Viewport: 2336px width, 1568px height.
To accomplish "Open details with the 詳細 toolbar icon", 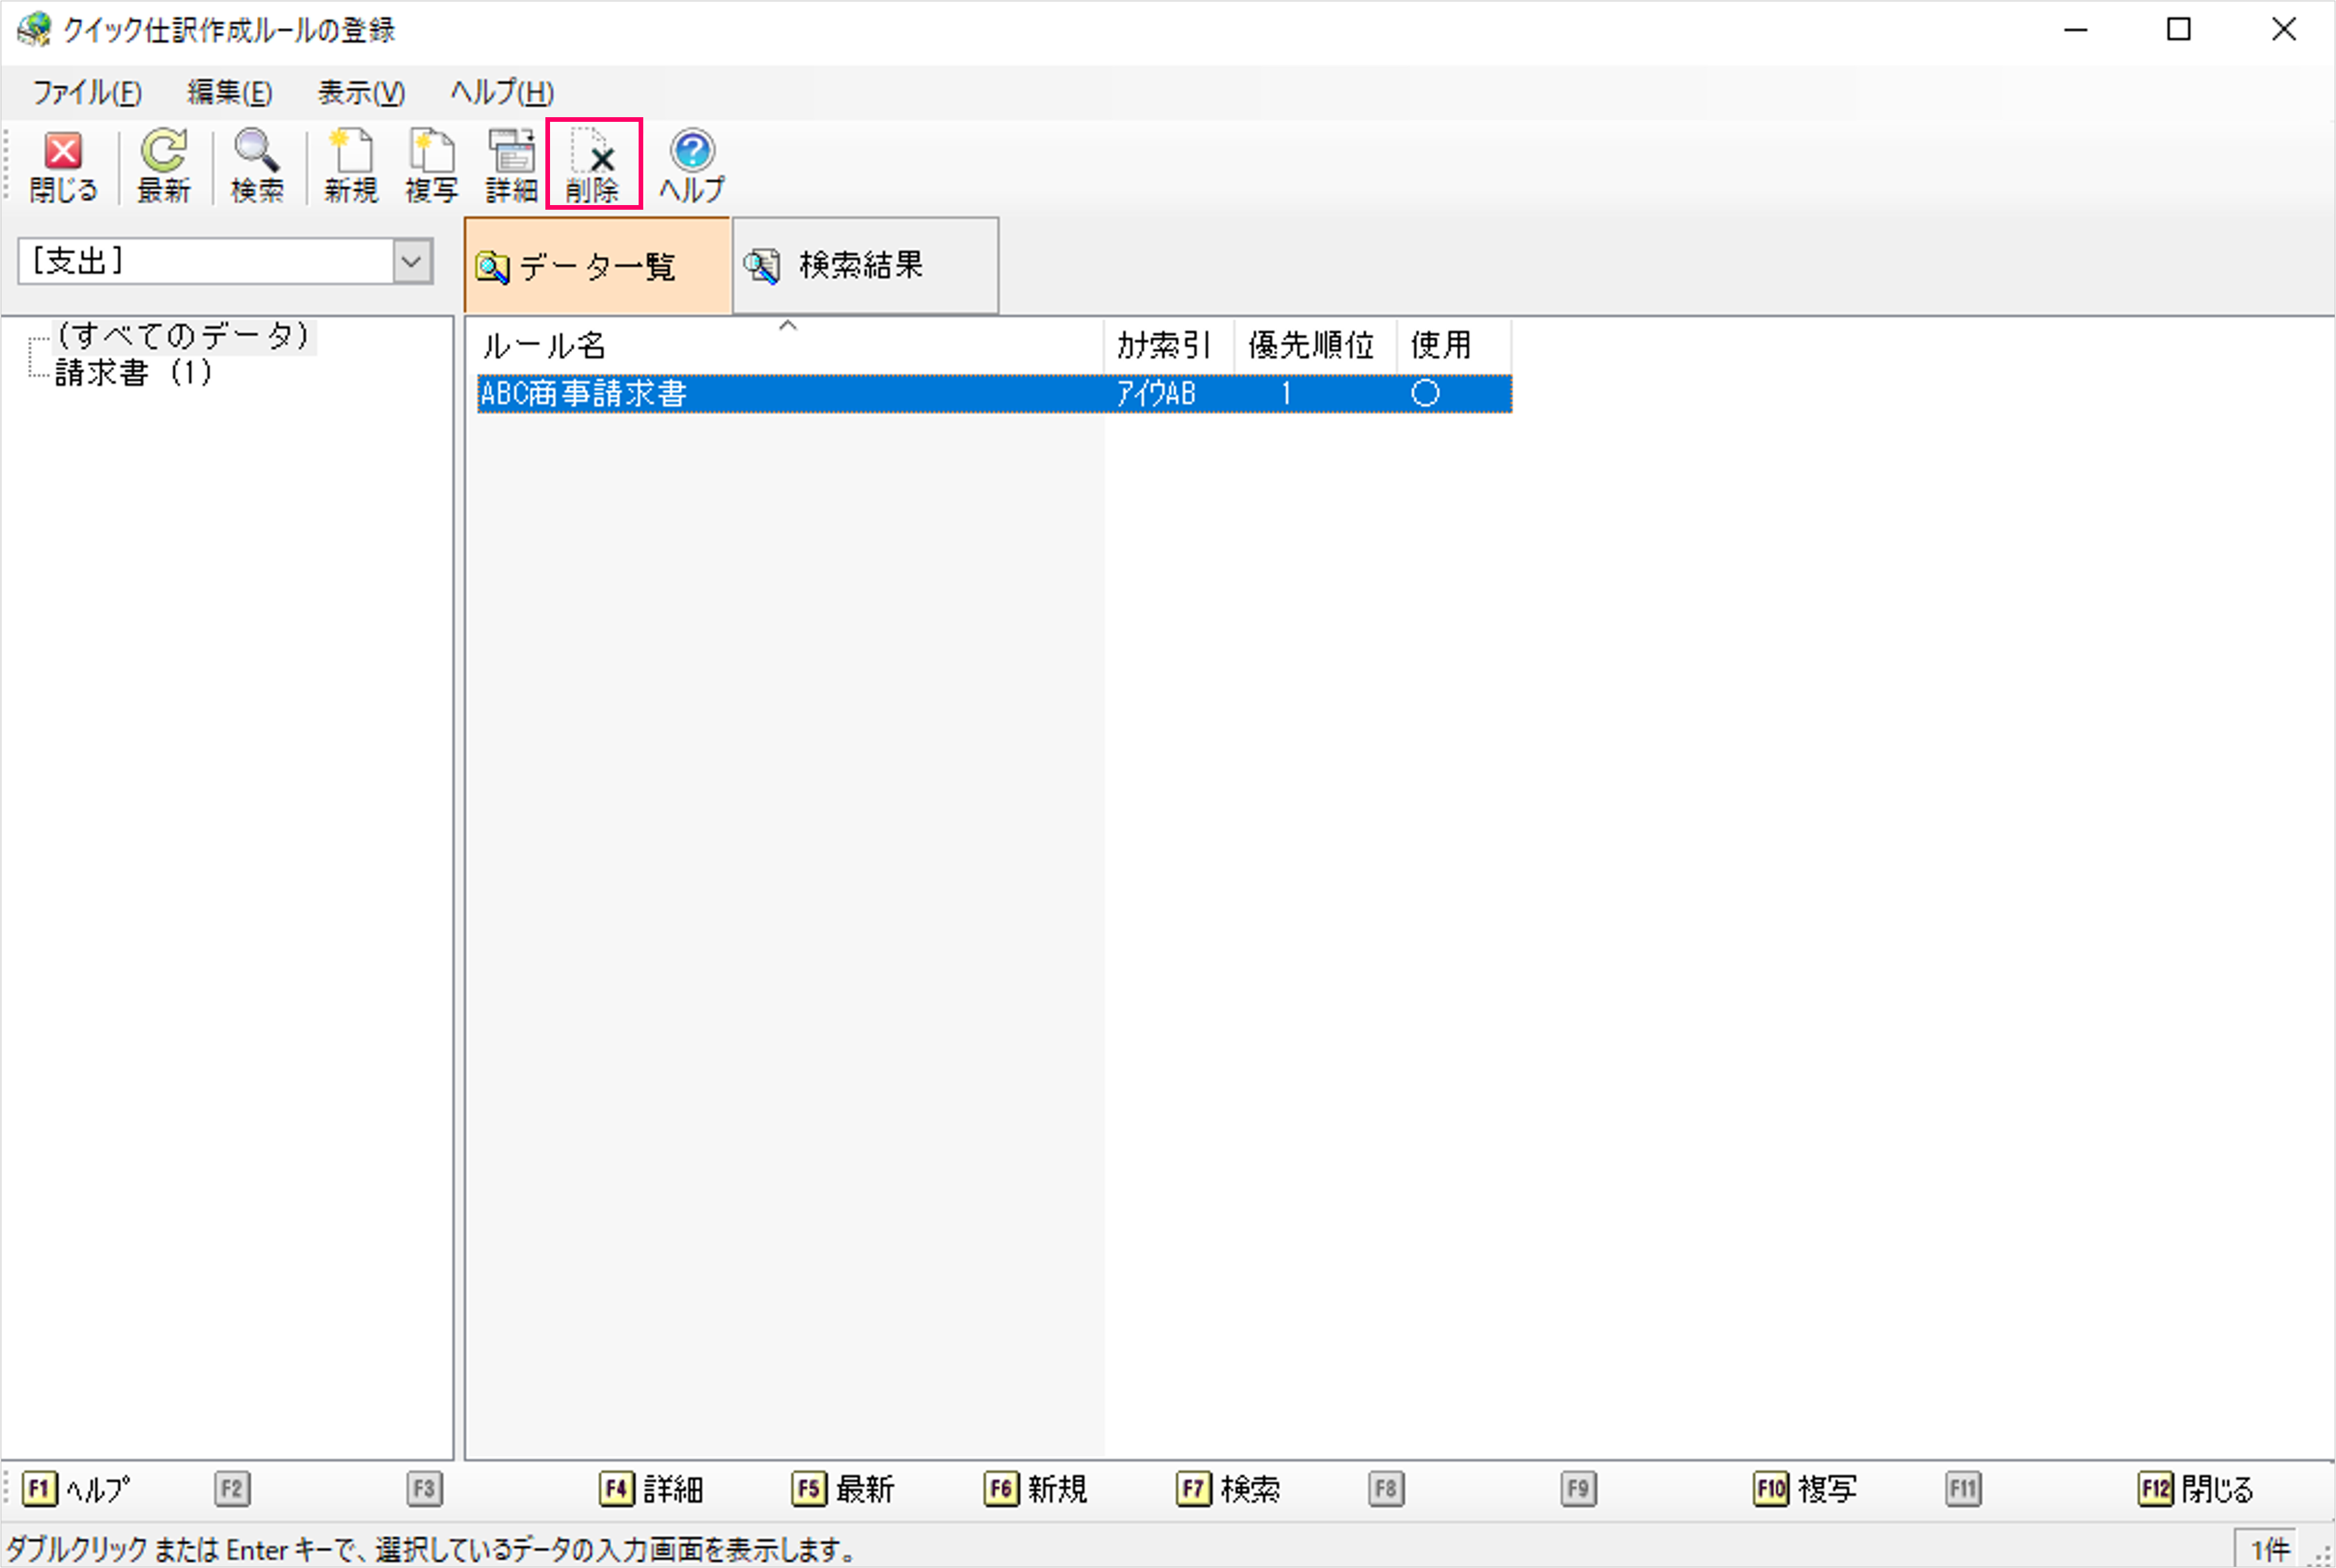I will [x=511, y=165].
